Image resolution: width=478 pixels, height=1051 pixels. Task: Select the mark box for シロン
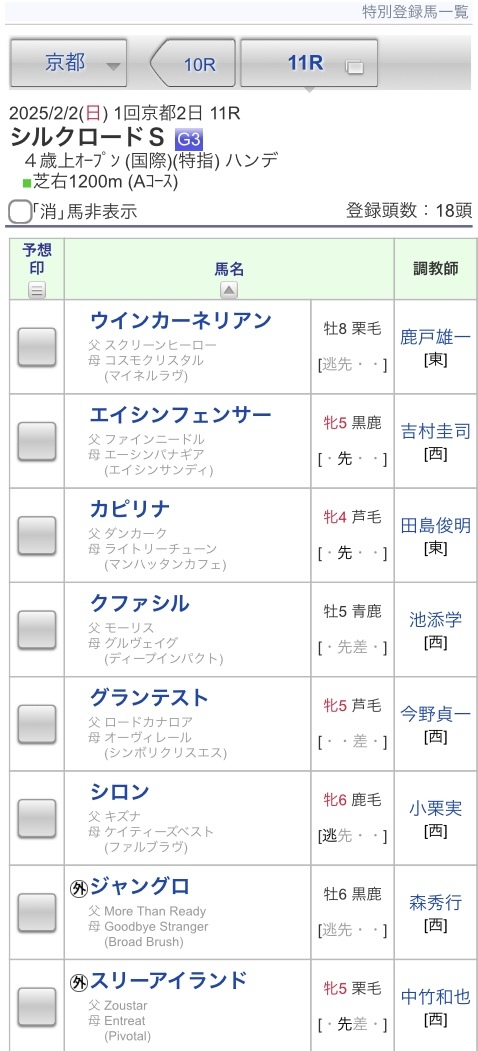(x=37, y=818)
